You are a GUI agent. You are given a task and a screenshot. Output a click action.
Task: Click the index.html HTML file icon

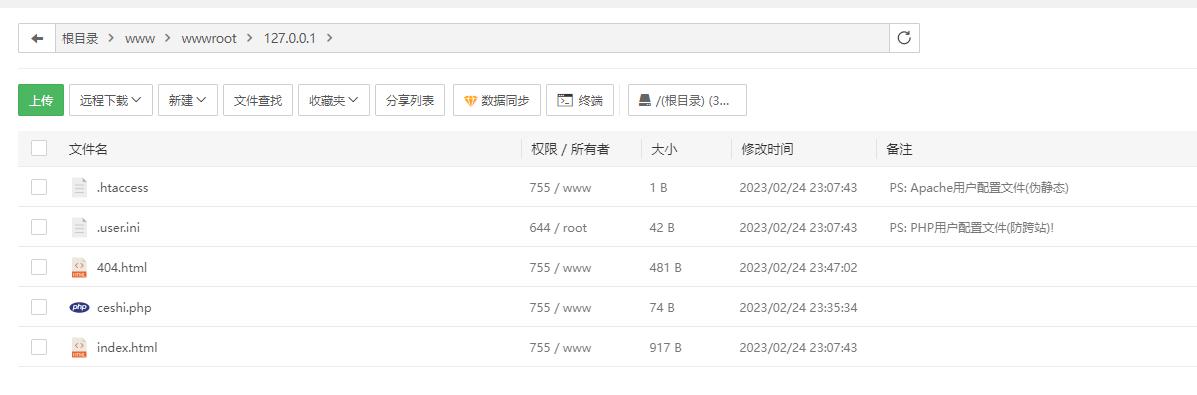pyautogui.click(x=79, y=347)
